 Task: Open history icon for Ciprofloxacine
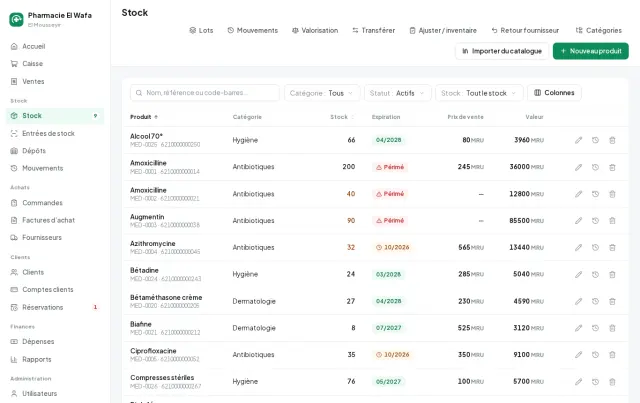(596, 355)
